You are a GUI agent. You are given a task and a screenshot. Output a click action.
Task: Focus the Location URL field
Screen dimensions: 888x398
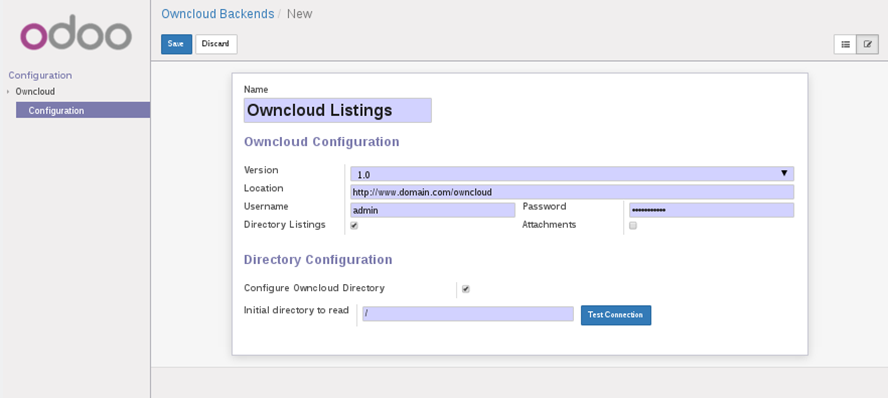point(572,192)
